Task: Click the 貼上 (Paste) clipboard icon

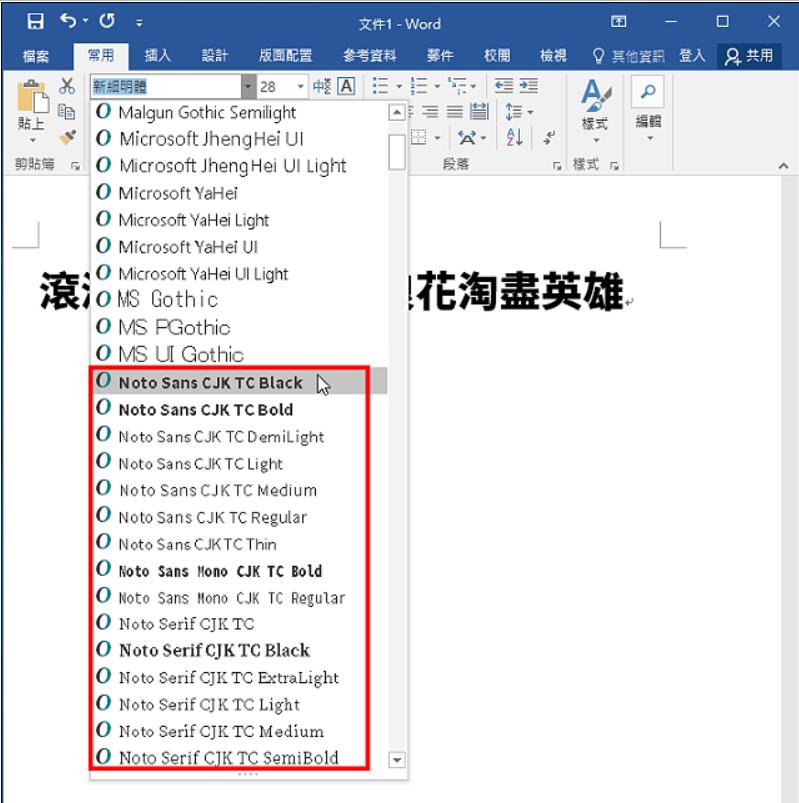Action: pyautogui.click(x=32, y=96)
